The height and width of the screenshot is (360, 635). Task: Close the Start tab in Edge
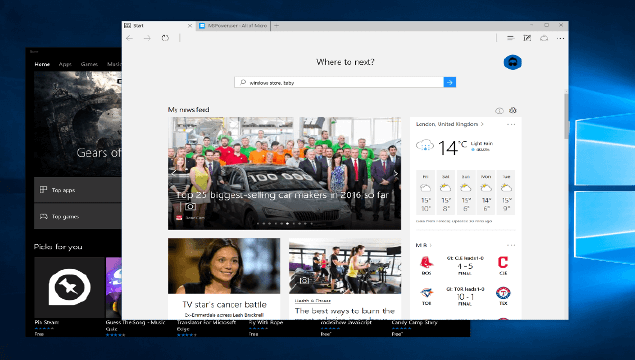(x=190, y=26)
